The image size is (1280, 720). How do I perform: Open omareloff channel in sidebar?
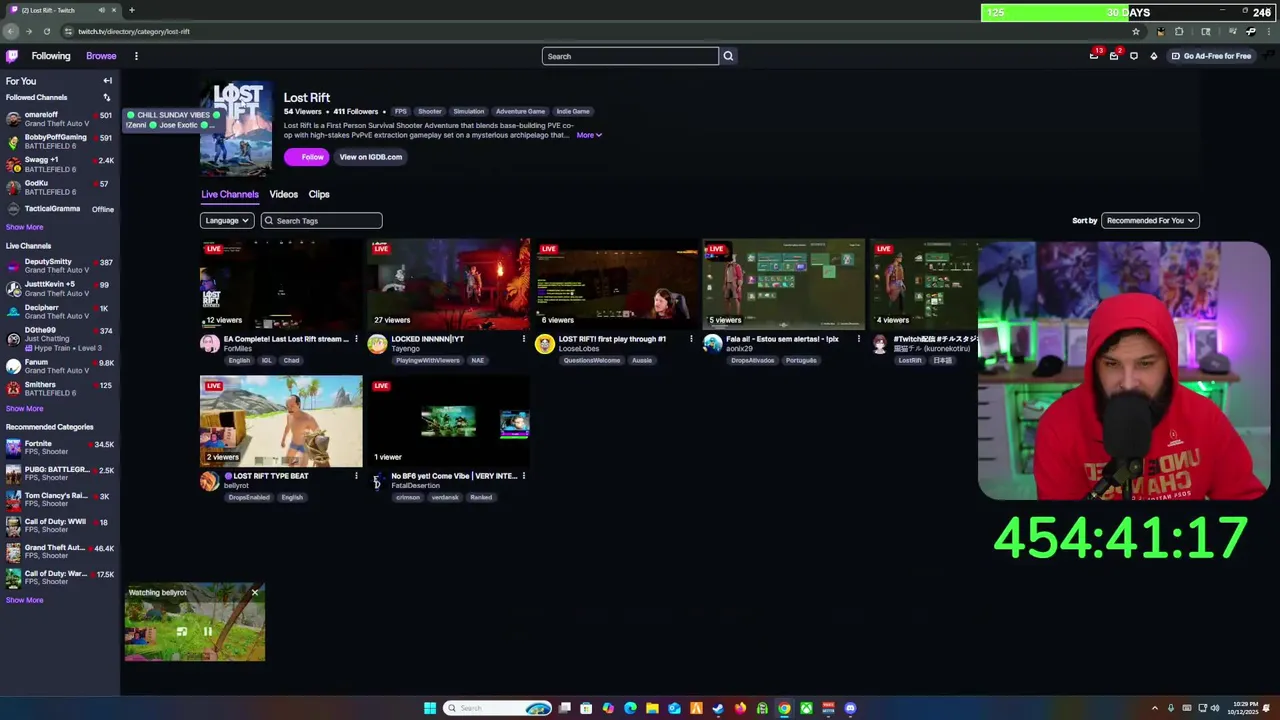coord(60,119)
